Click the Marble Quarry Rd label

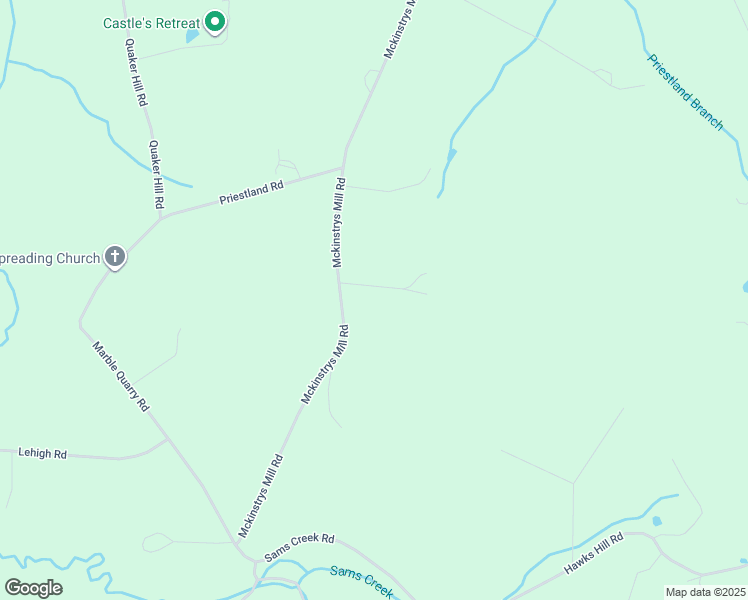click(121, 376)
